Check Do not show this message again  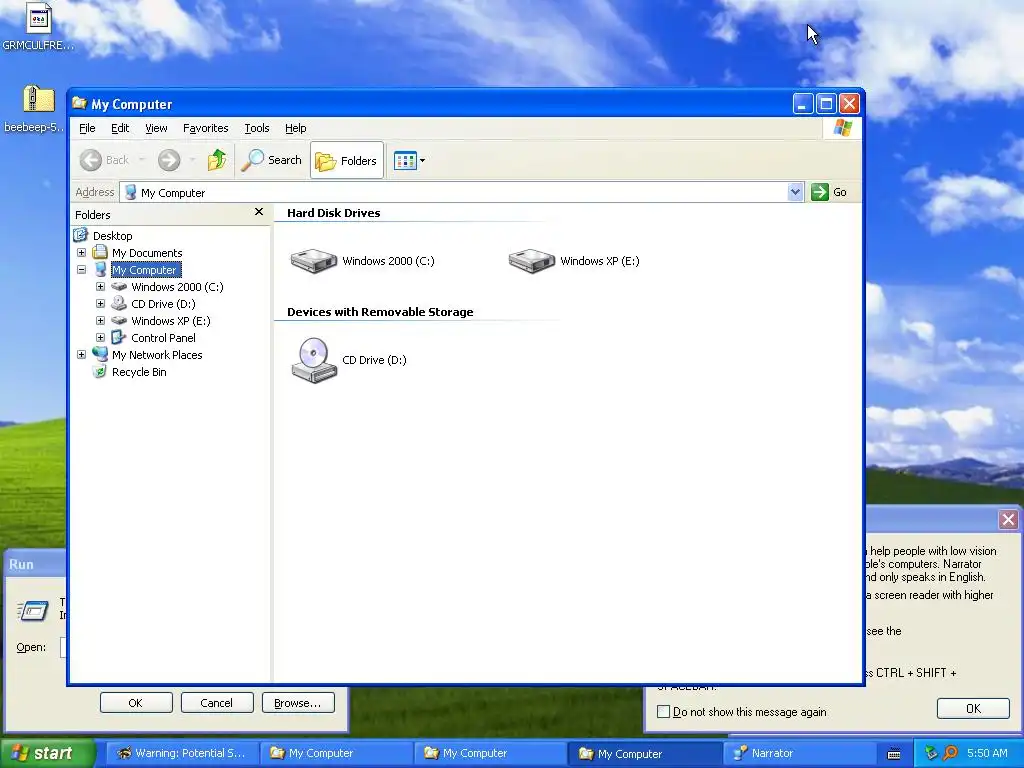[664, 712]
